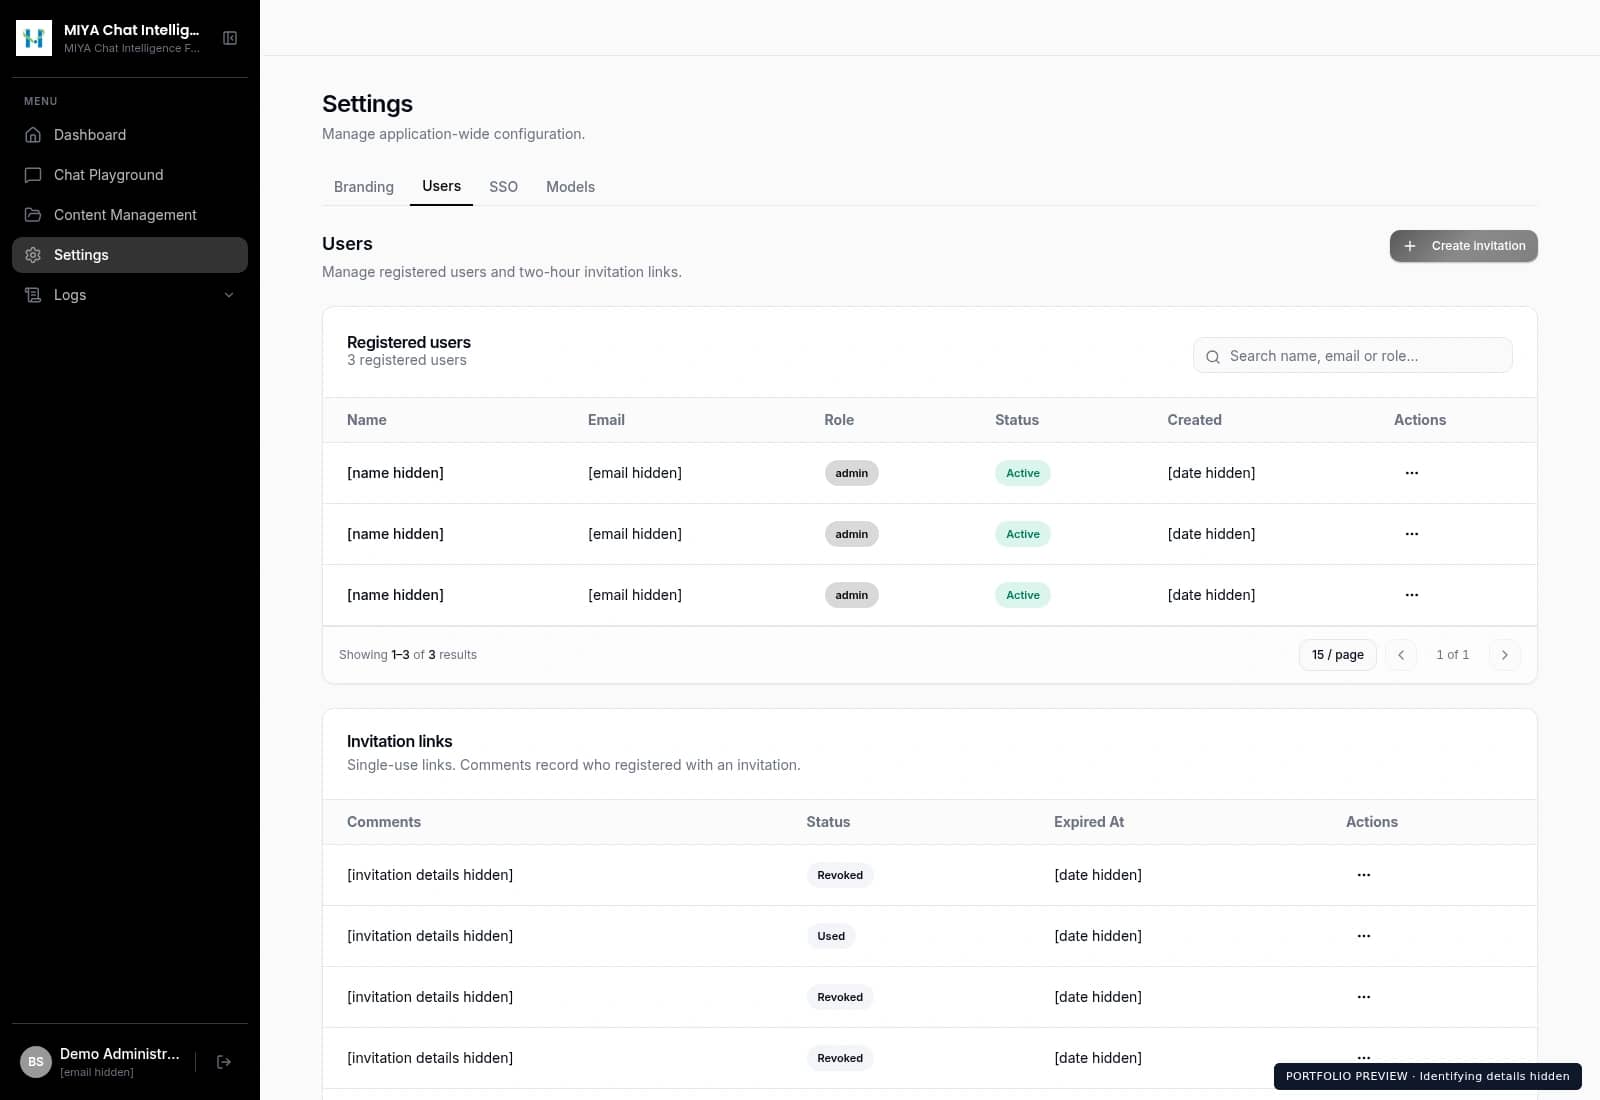Viewport: 1600px width, 1100px height.
Task: Click the logout icon beside Demo Administrator
Action: 224,1062
